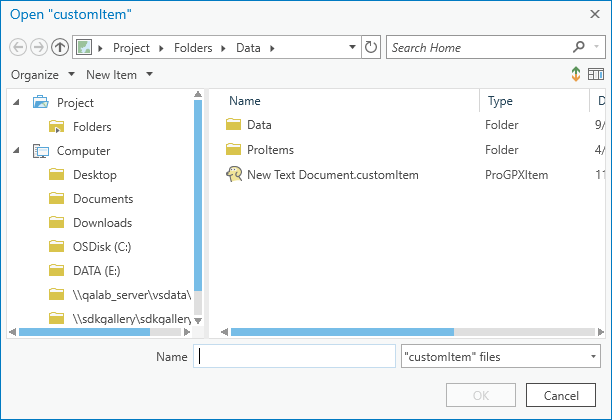Collapse the Project tree node
The width and height of the screenshot is (612, 420).
[x=18, y=103]
